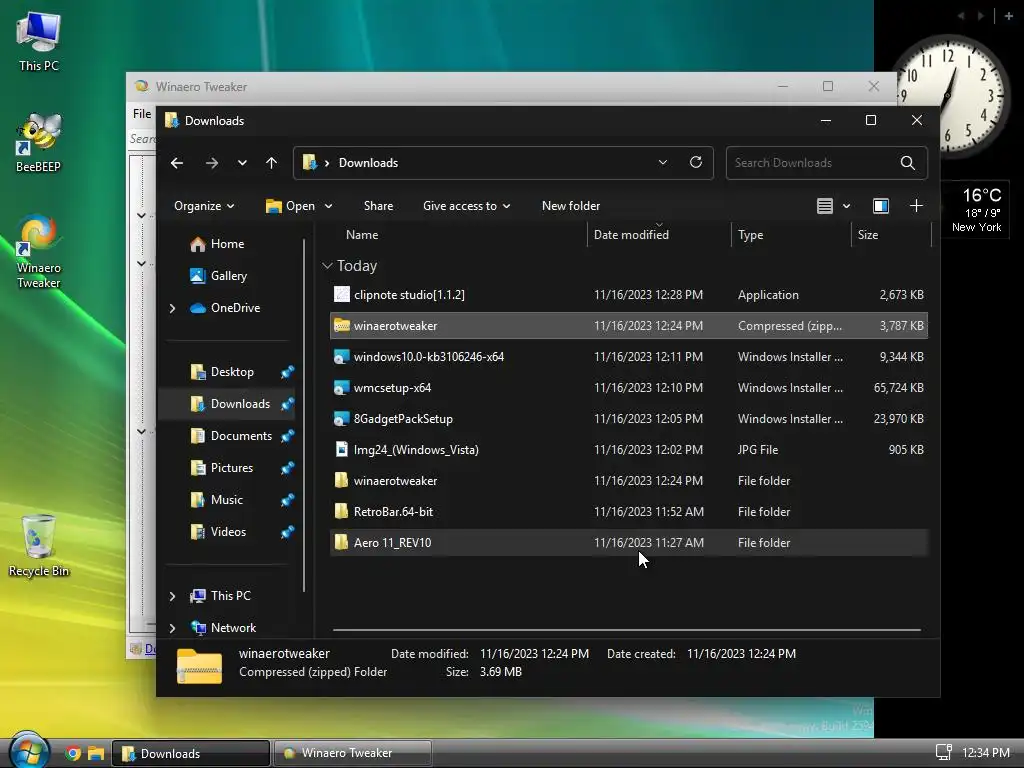This screenshot has height=768, width=1024.
Task: Expand the Open dropdown arrow
Action: (x=328, y=206)
